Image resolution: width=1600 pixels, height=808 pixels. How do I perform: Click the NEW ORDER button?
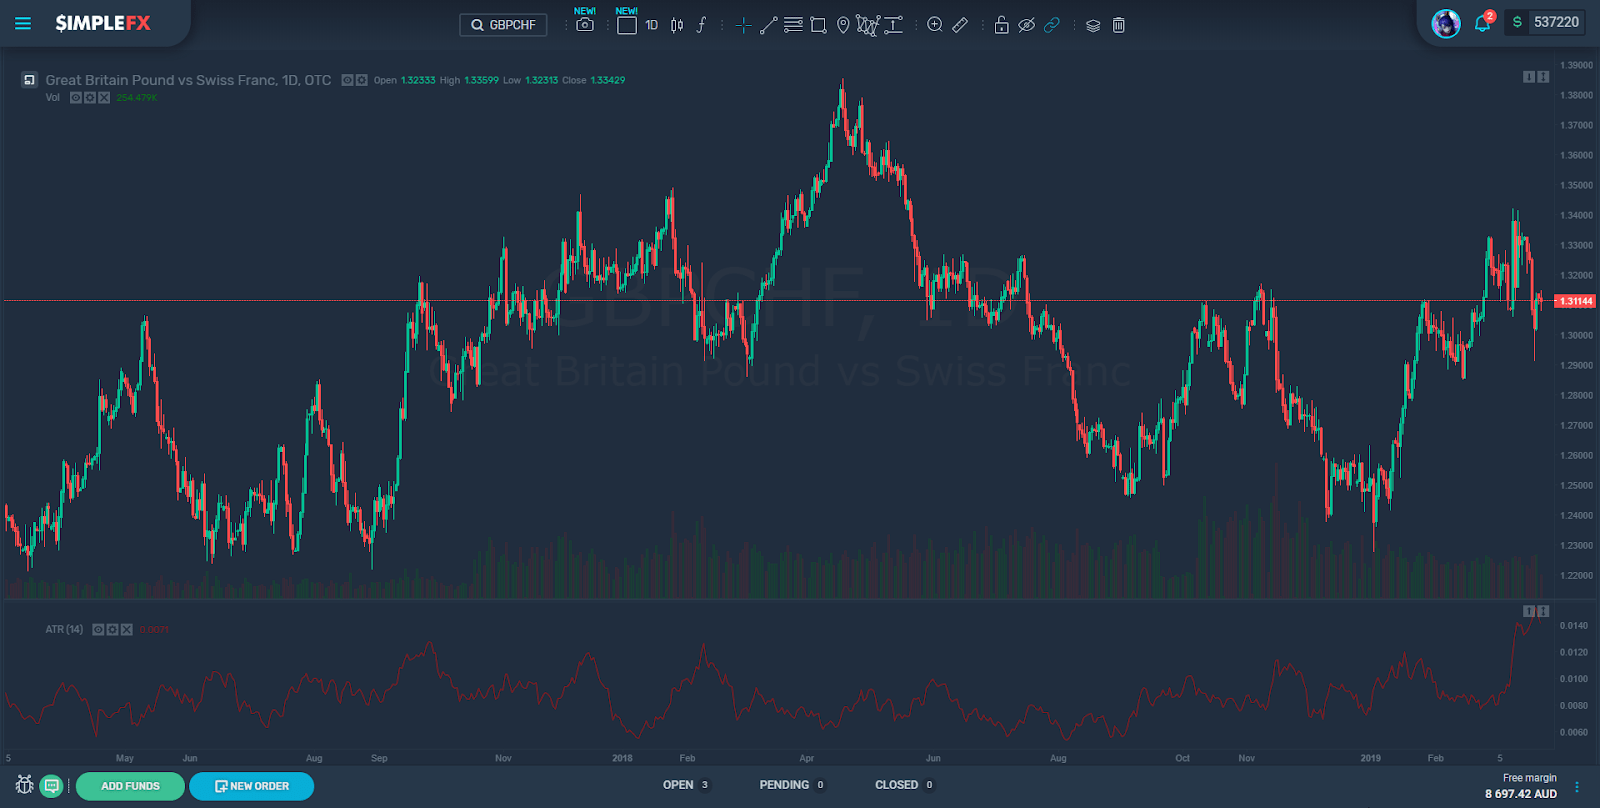coord(252,786)
